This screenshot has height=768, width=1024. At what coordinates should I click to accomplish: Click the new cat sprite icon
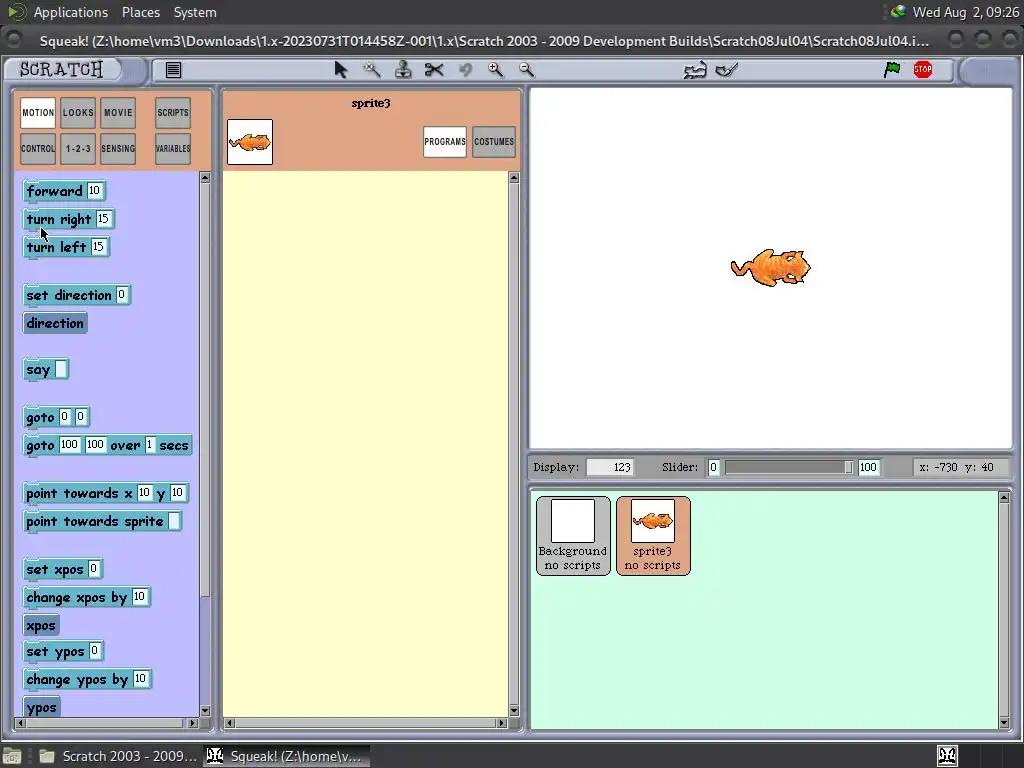(695, 70)
